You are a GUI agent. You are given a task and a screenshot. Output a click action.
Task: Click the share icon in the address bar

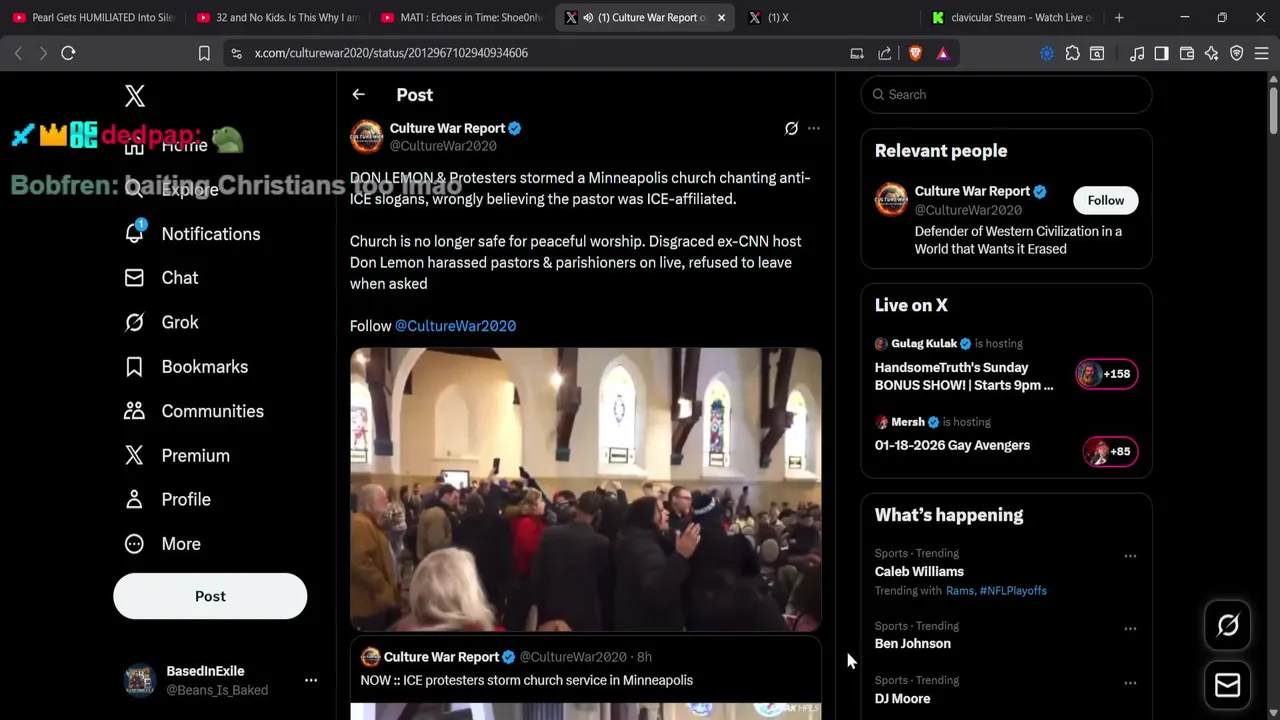click(885, 53)
